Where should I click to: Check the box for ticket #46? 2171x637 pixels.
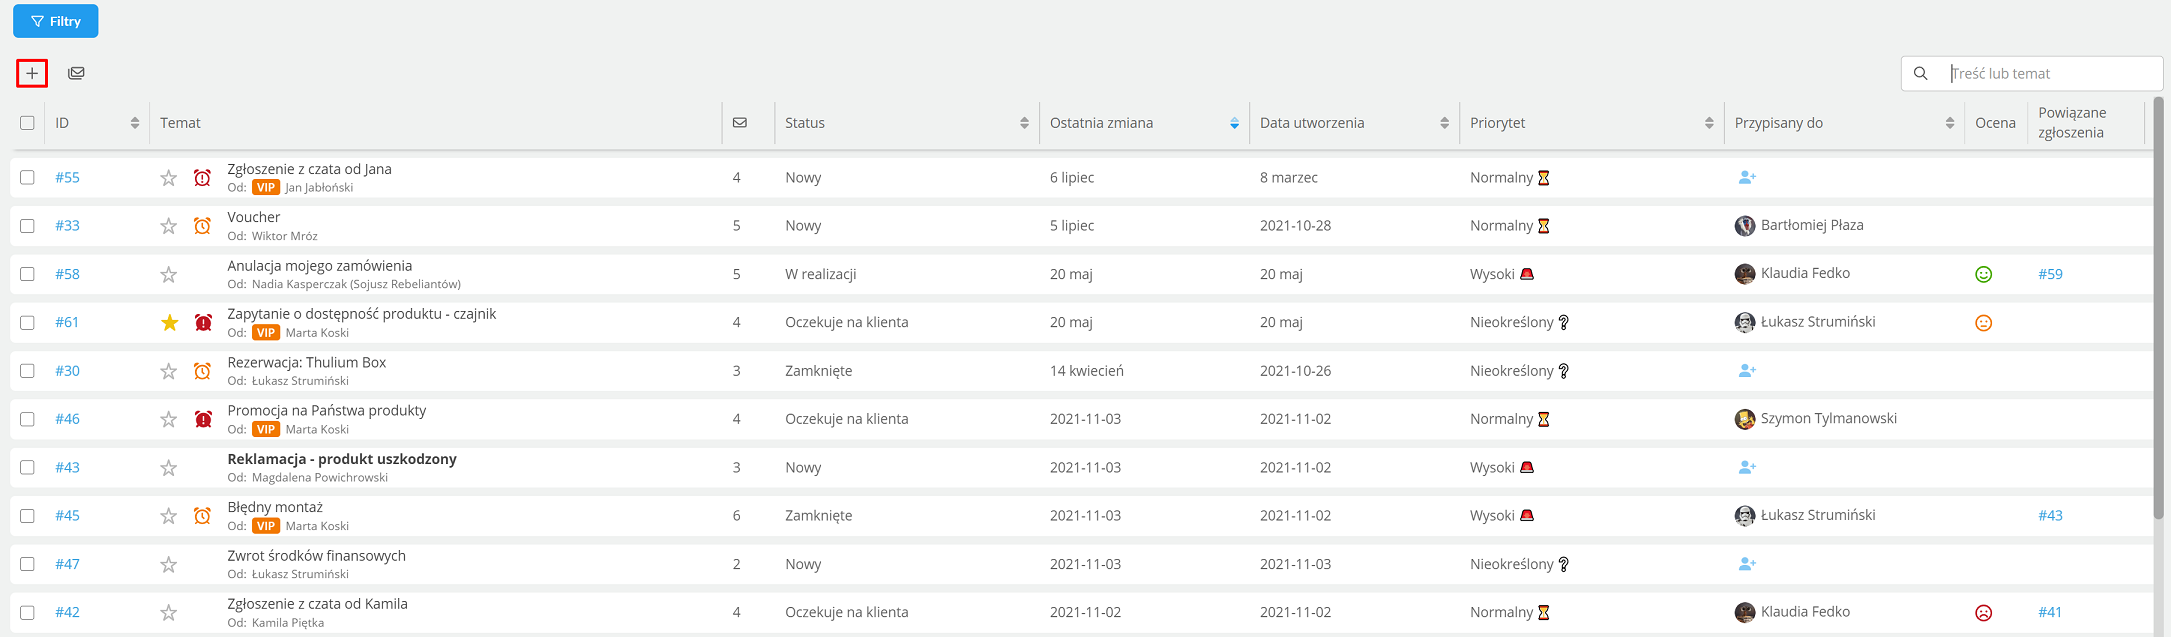pyautogui.click(x=27, y=419)
